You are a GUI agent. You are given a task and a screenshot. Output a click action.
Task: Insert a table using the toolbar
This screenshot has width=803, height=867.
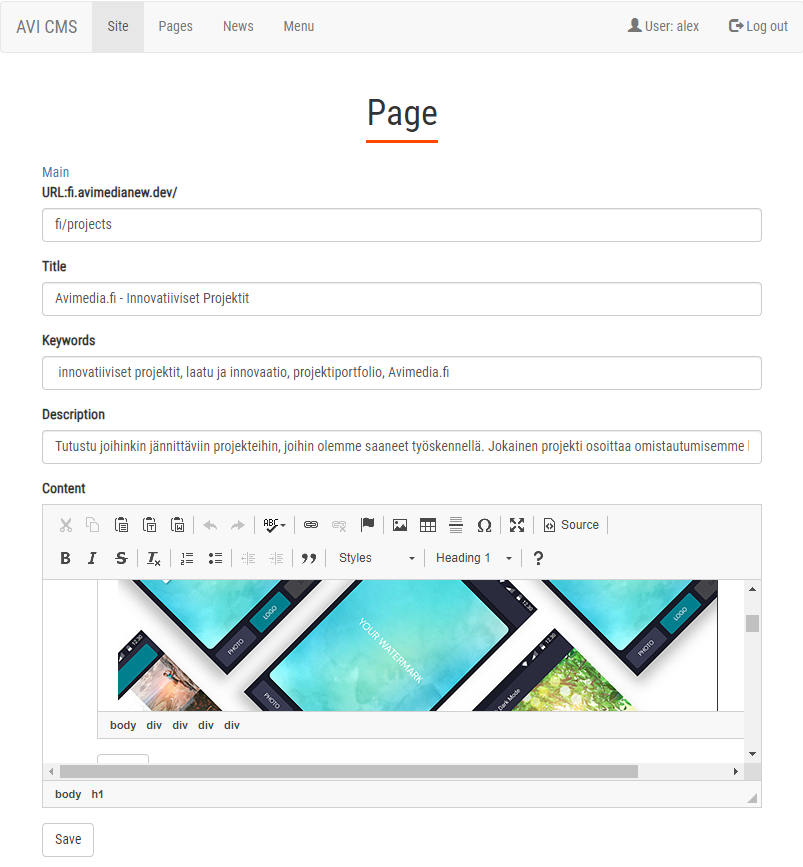(427, 524)
